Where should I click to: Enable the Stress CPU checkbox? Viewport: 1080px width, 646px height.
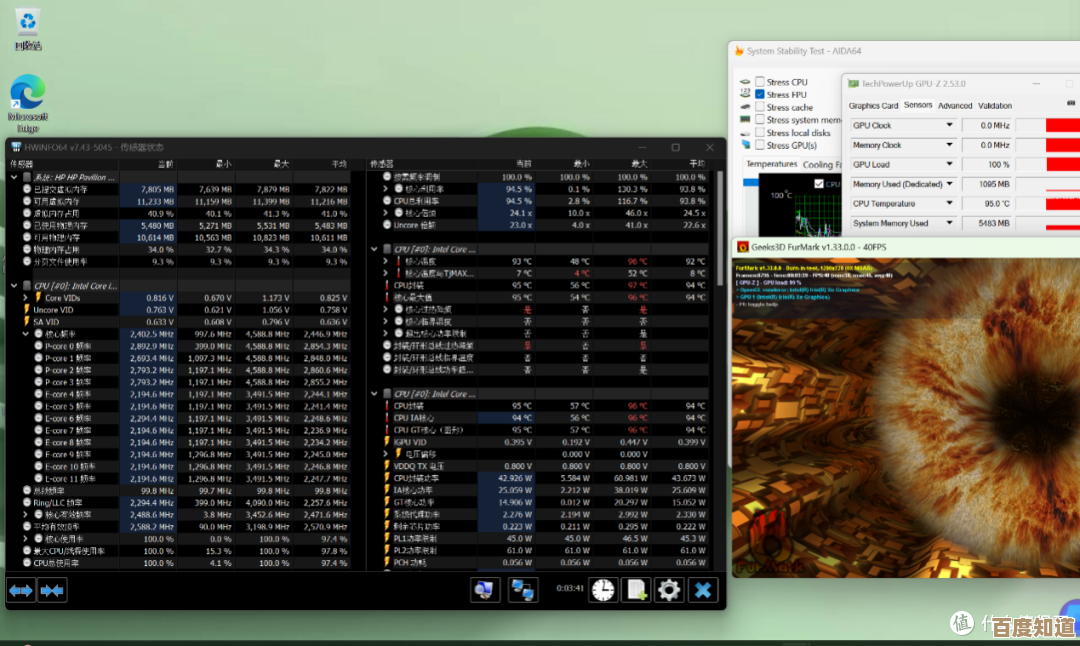pos(760,82)
